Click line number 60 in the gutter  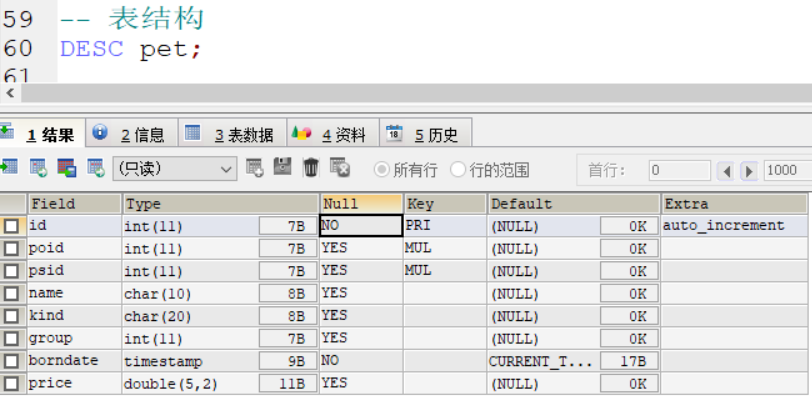pos(18,49)
